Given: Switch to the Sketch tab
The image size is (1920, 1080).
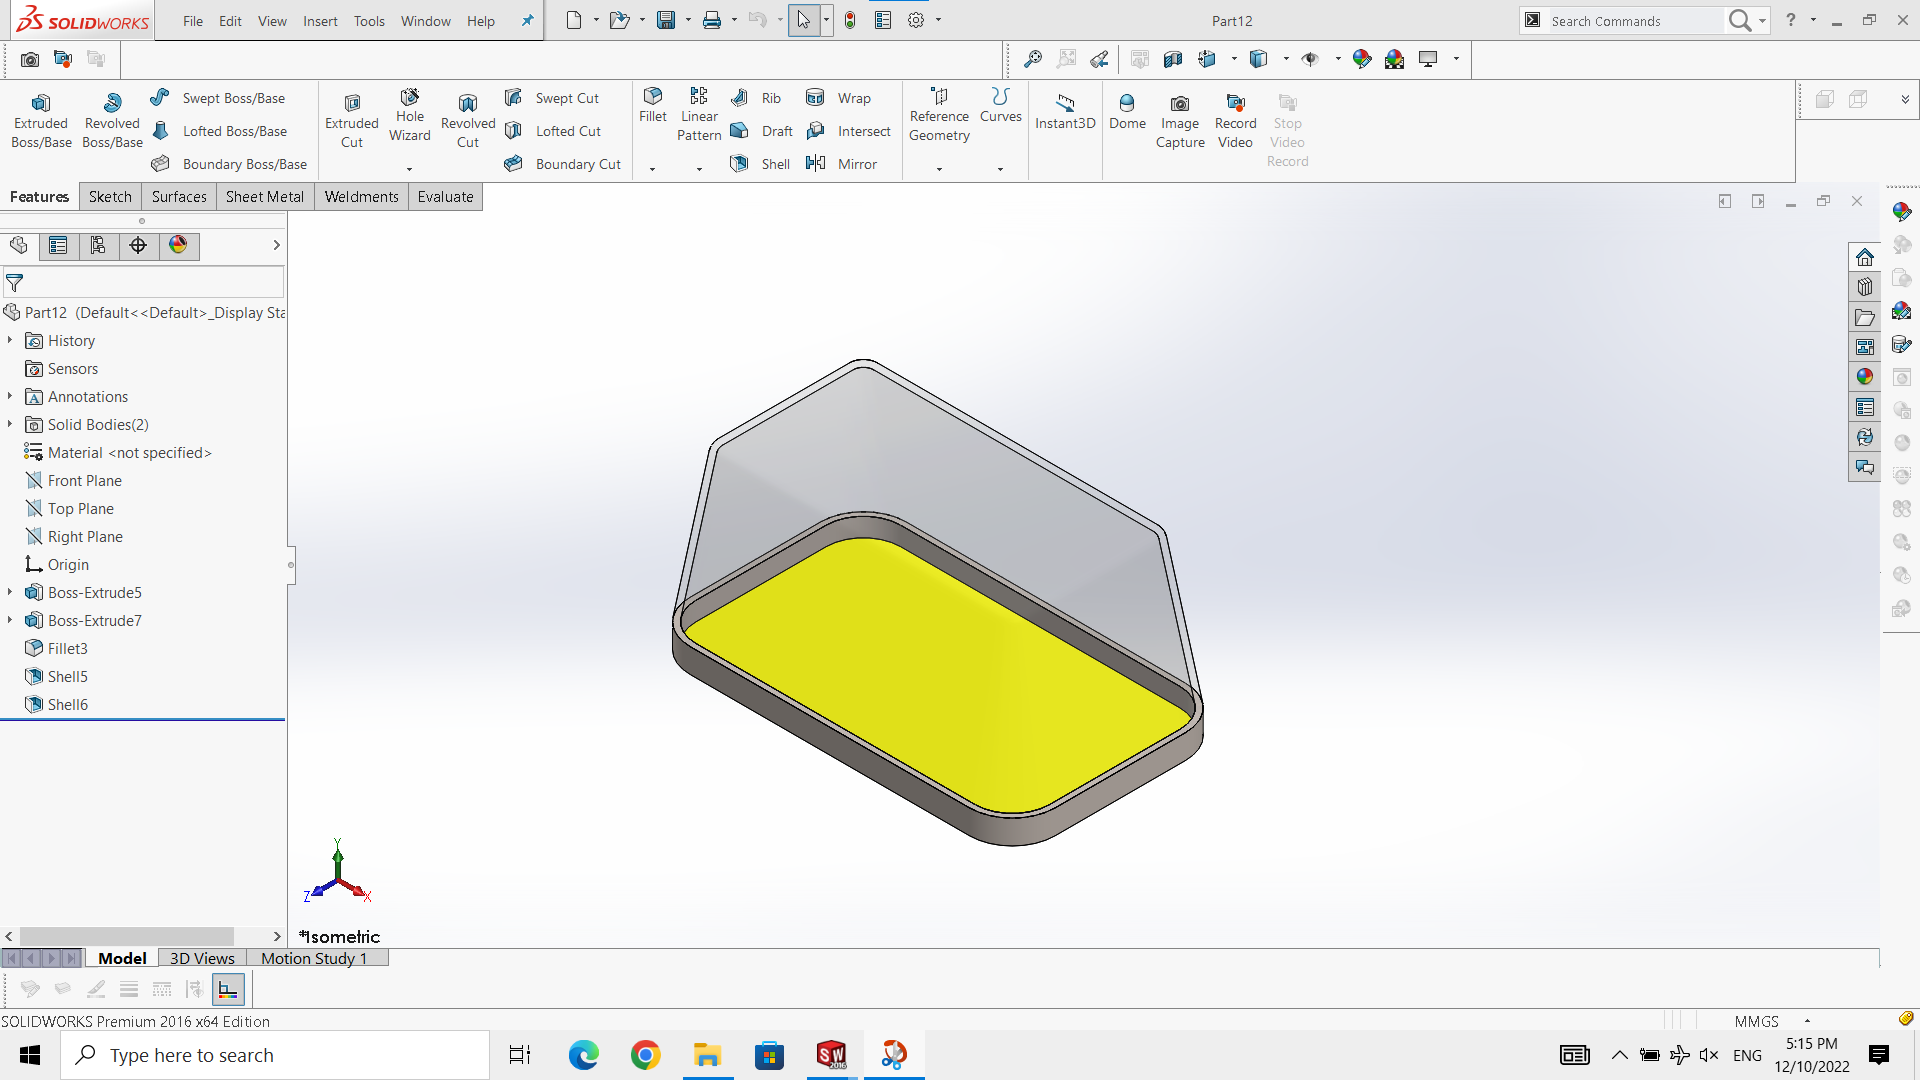Looking at the screenshot, I should click(110, 197).
